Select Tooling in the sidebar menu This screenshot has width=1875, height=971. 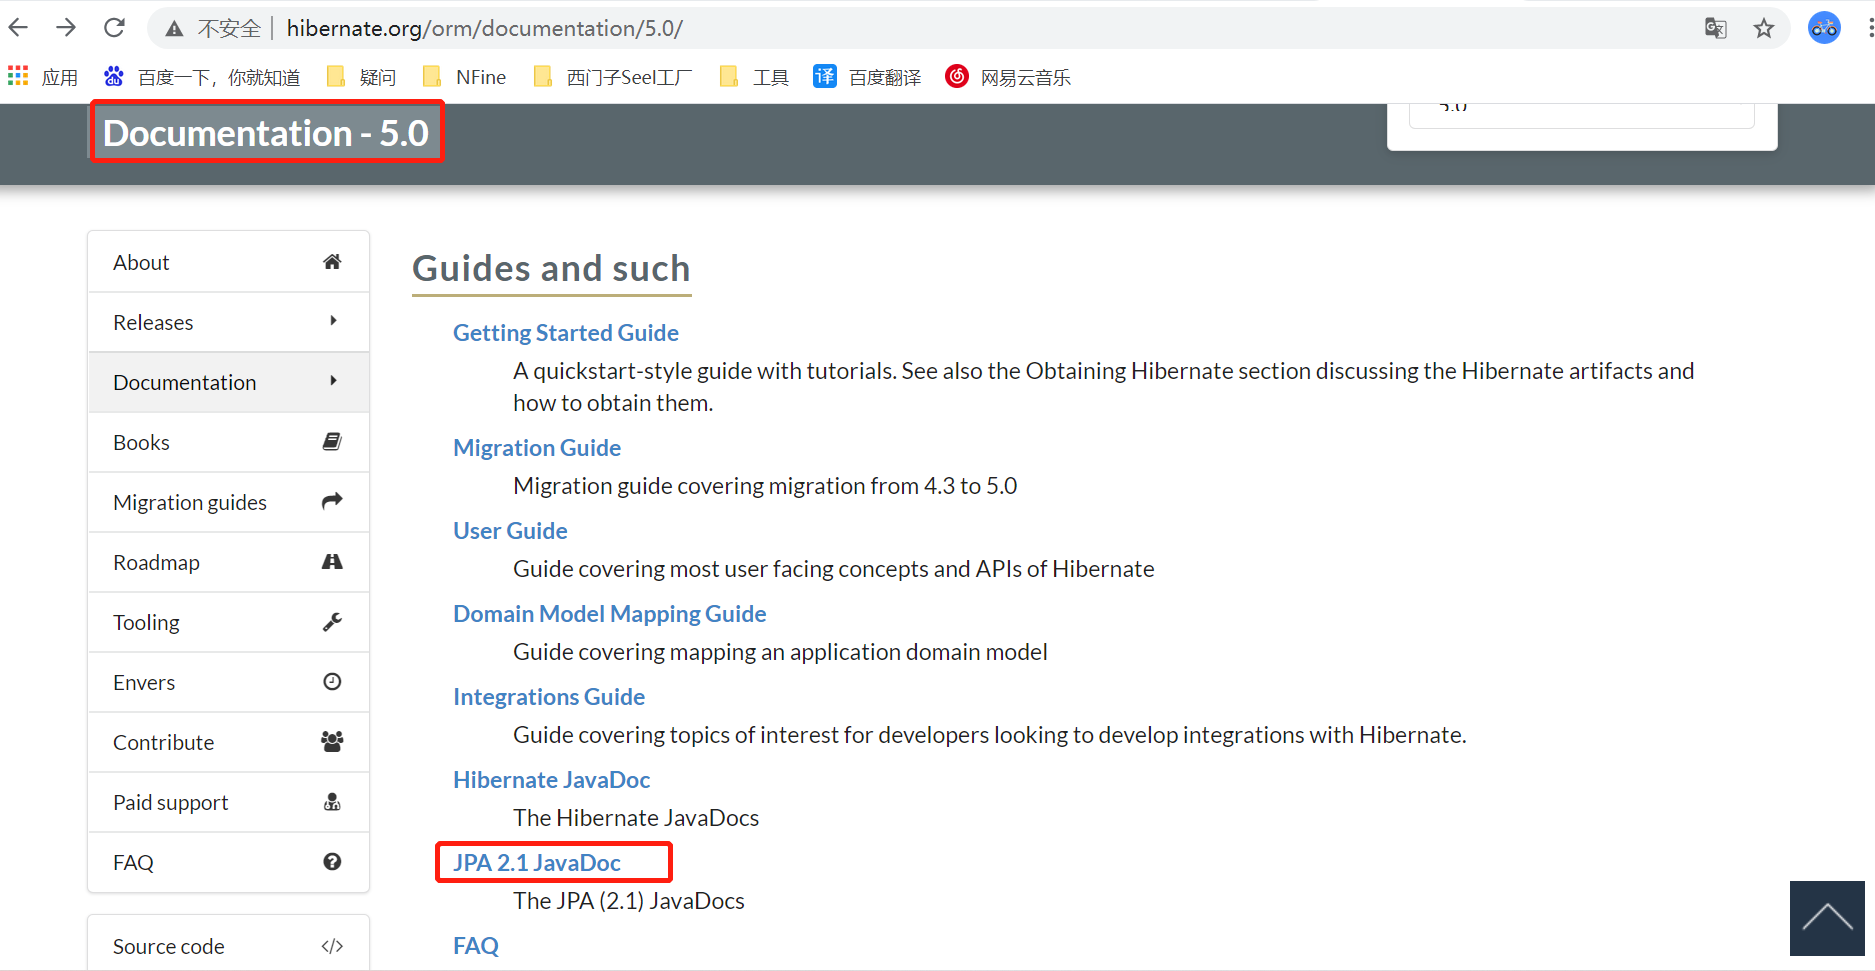(229, 622)
